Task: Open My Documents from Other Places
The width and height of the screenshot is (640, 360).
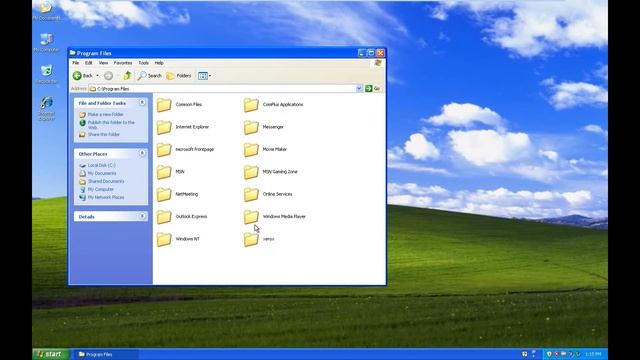Action: click(102, 173)
